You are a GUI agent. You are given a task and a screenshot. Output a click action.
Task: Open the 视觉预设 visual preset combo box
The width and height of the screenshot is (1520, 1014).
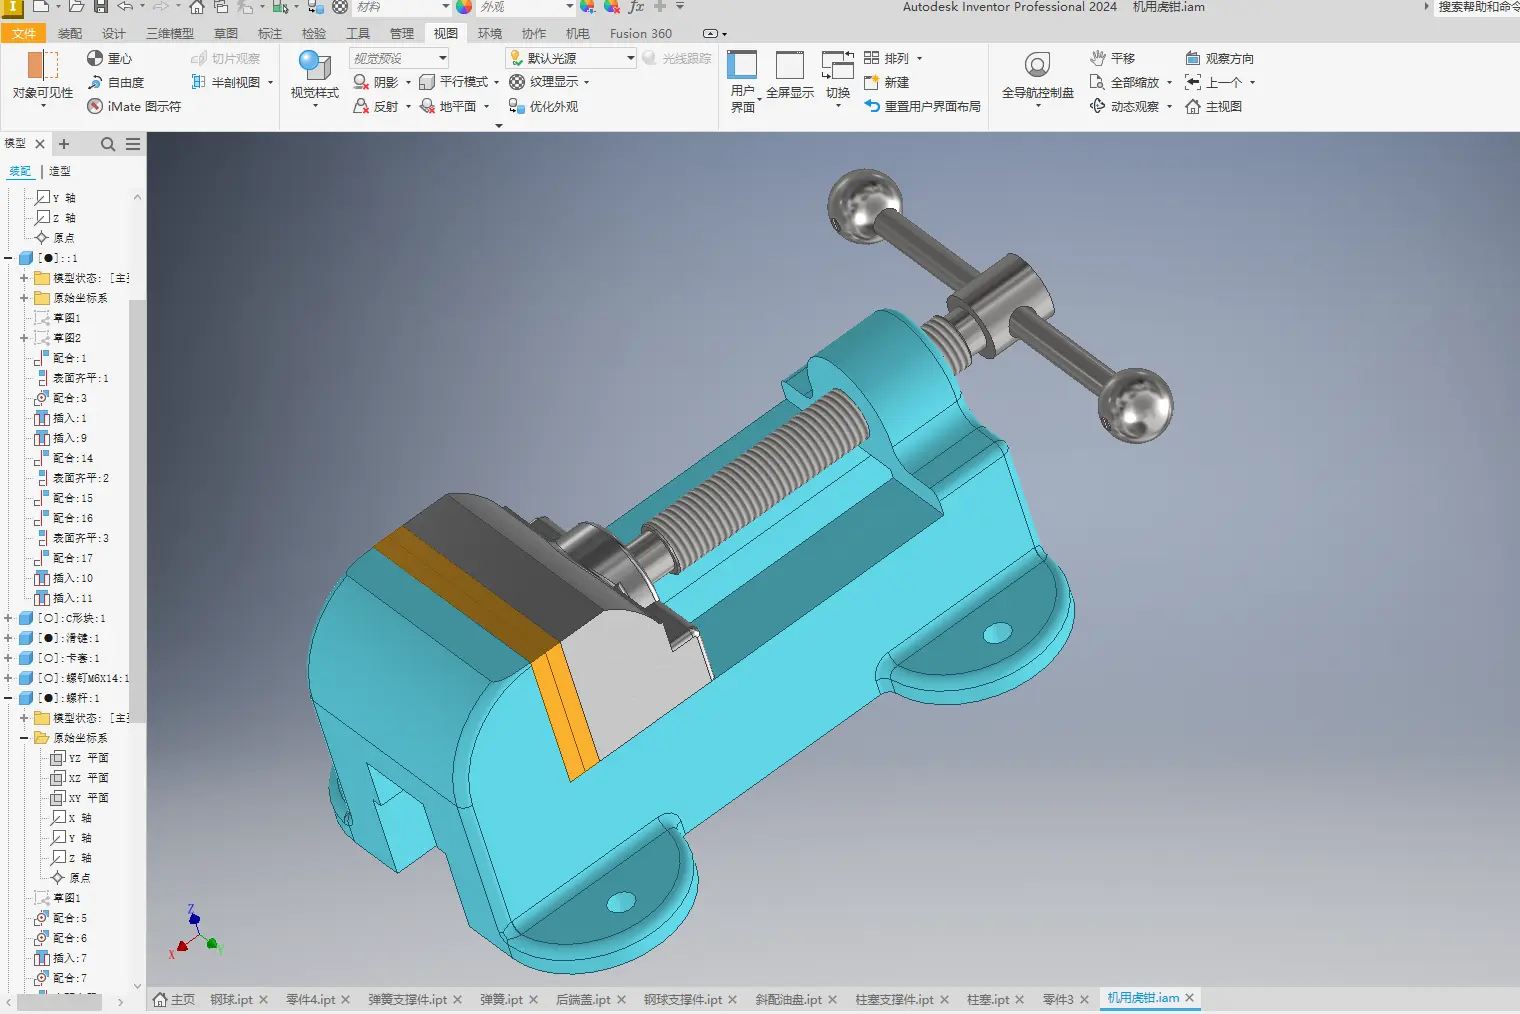point(442,58)
